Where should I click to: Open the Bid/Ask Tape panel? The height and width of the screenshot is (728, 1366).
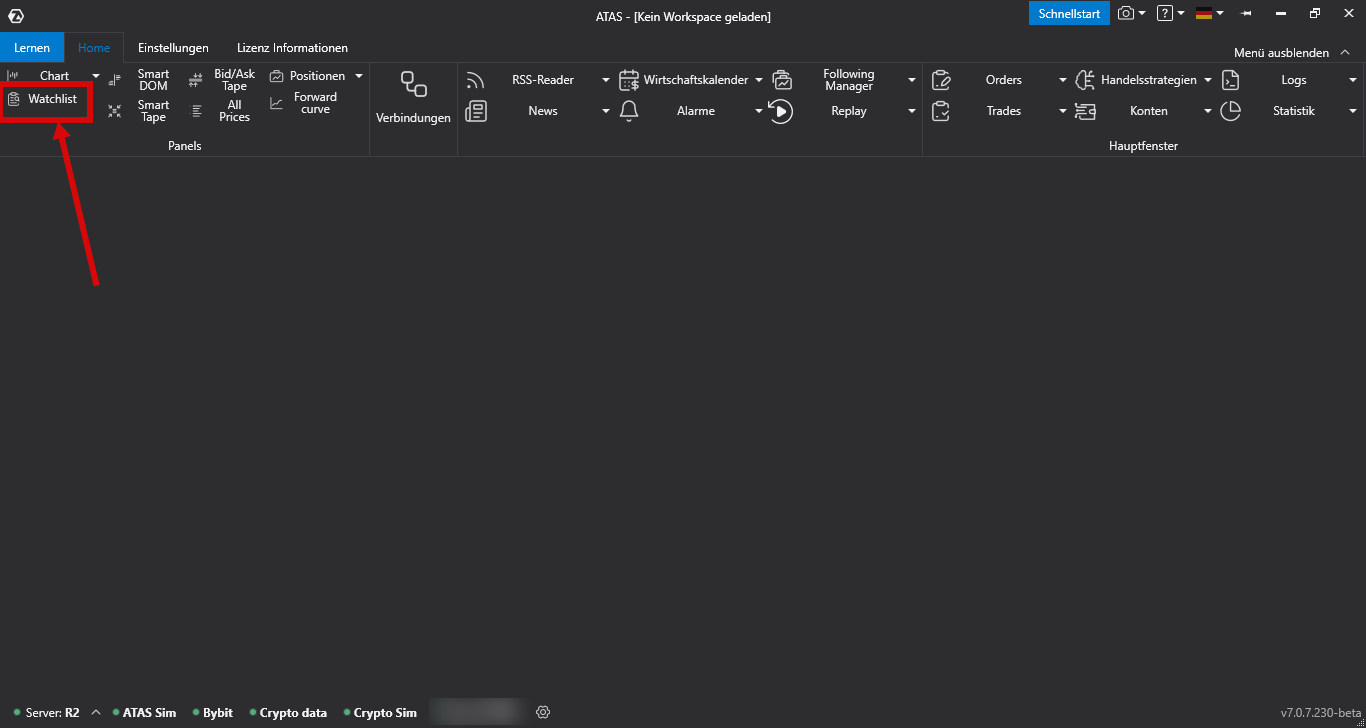[222, 80]
